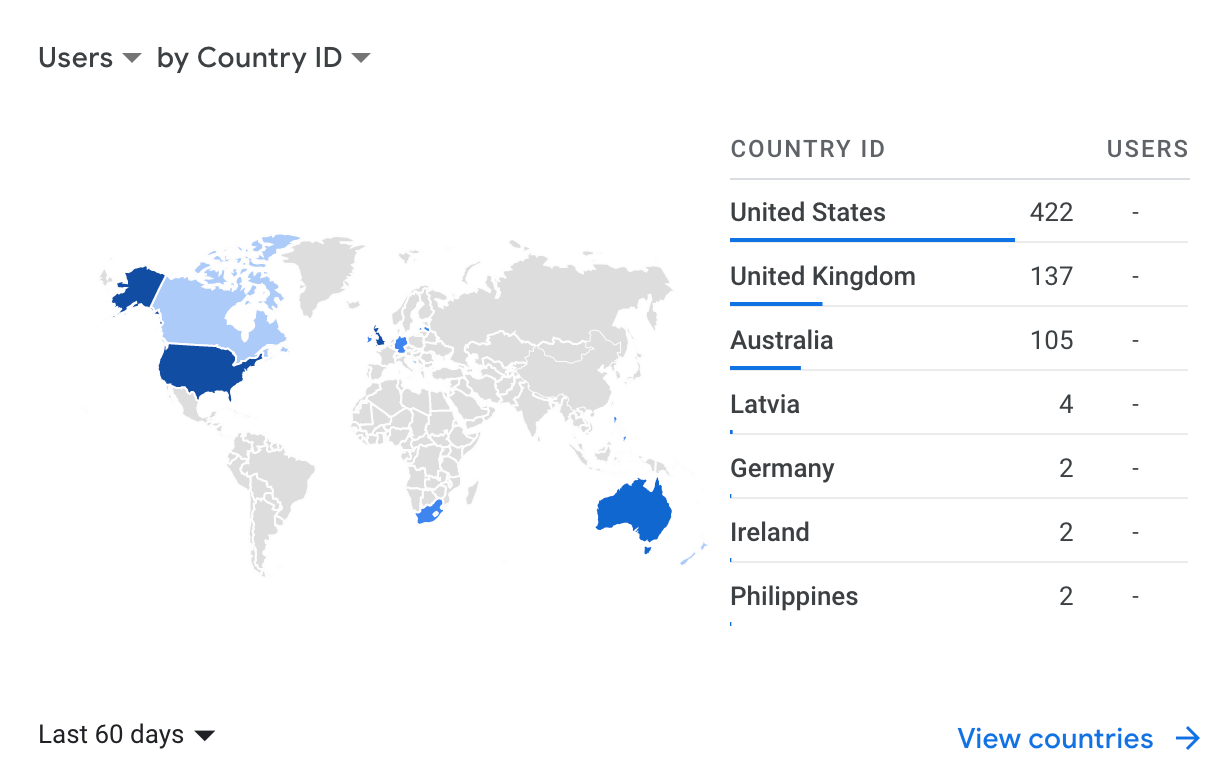Expand the Last 60 days date range

[127, 735]
